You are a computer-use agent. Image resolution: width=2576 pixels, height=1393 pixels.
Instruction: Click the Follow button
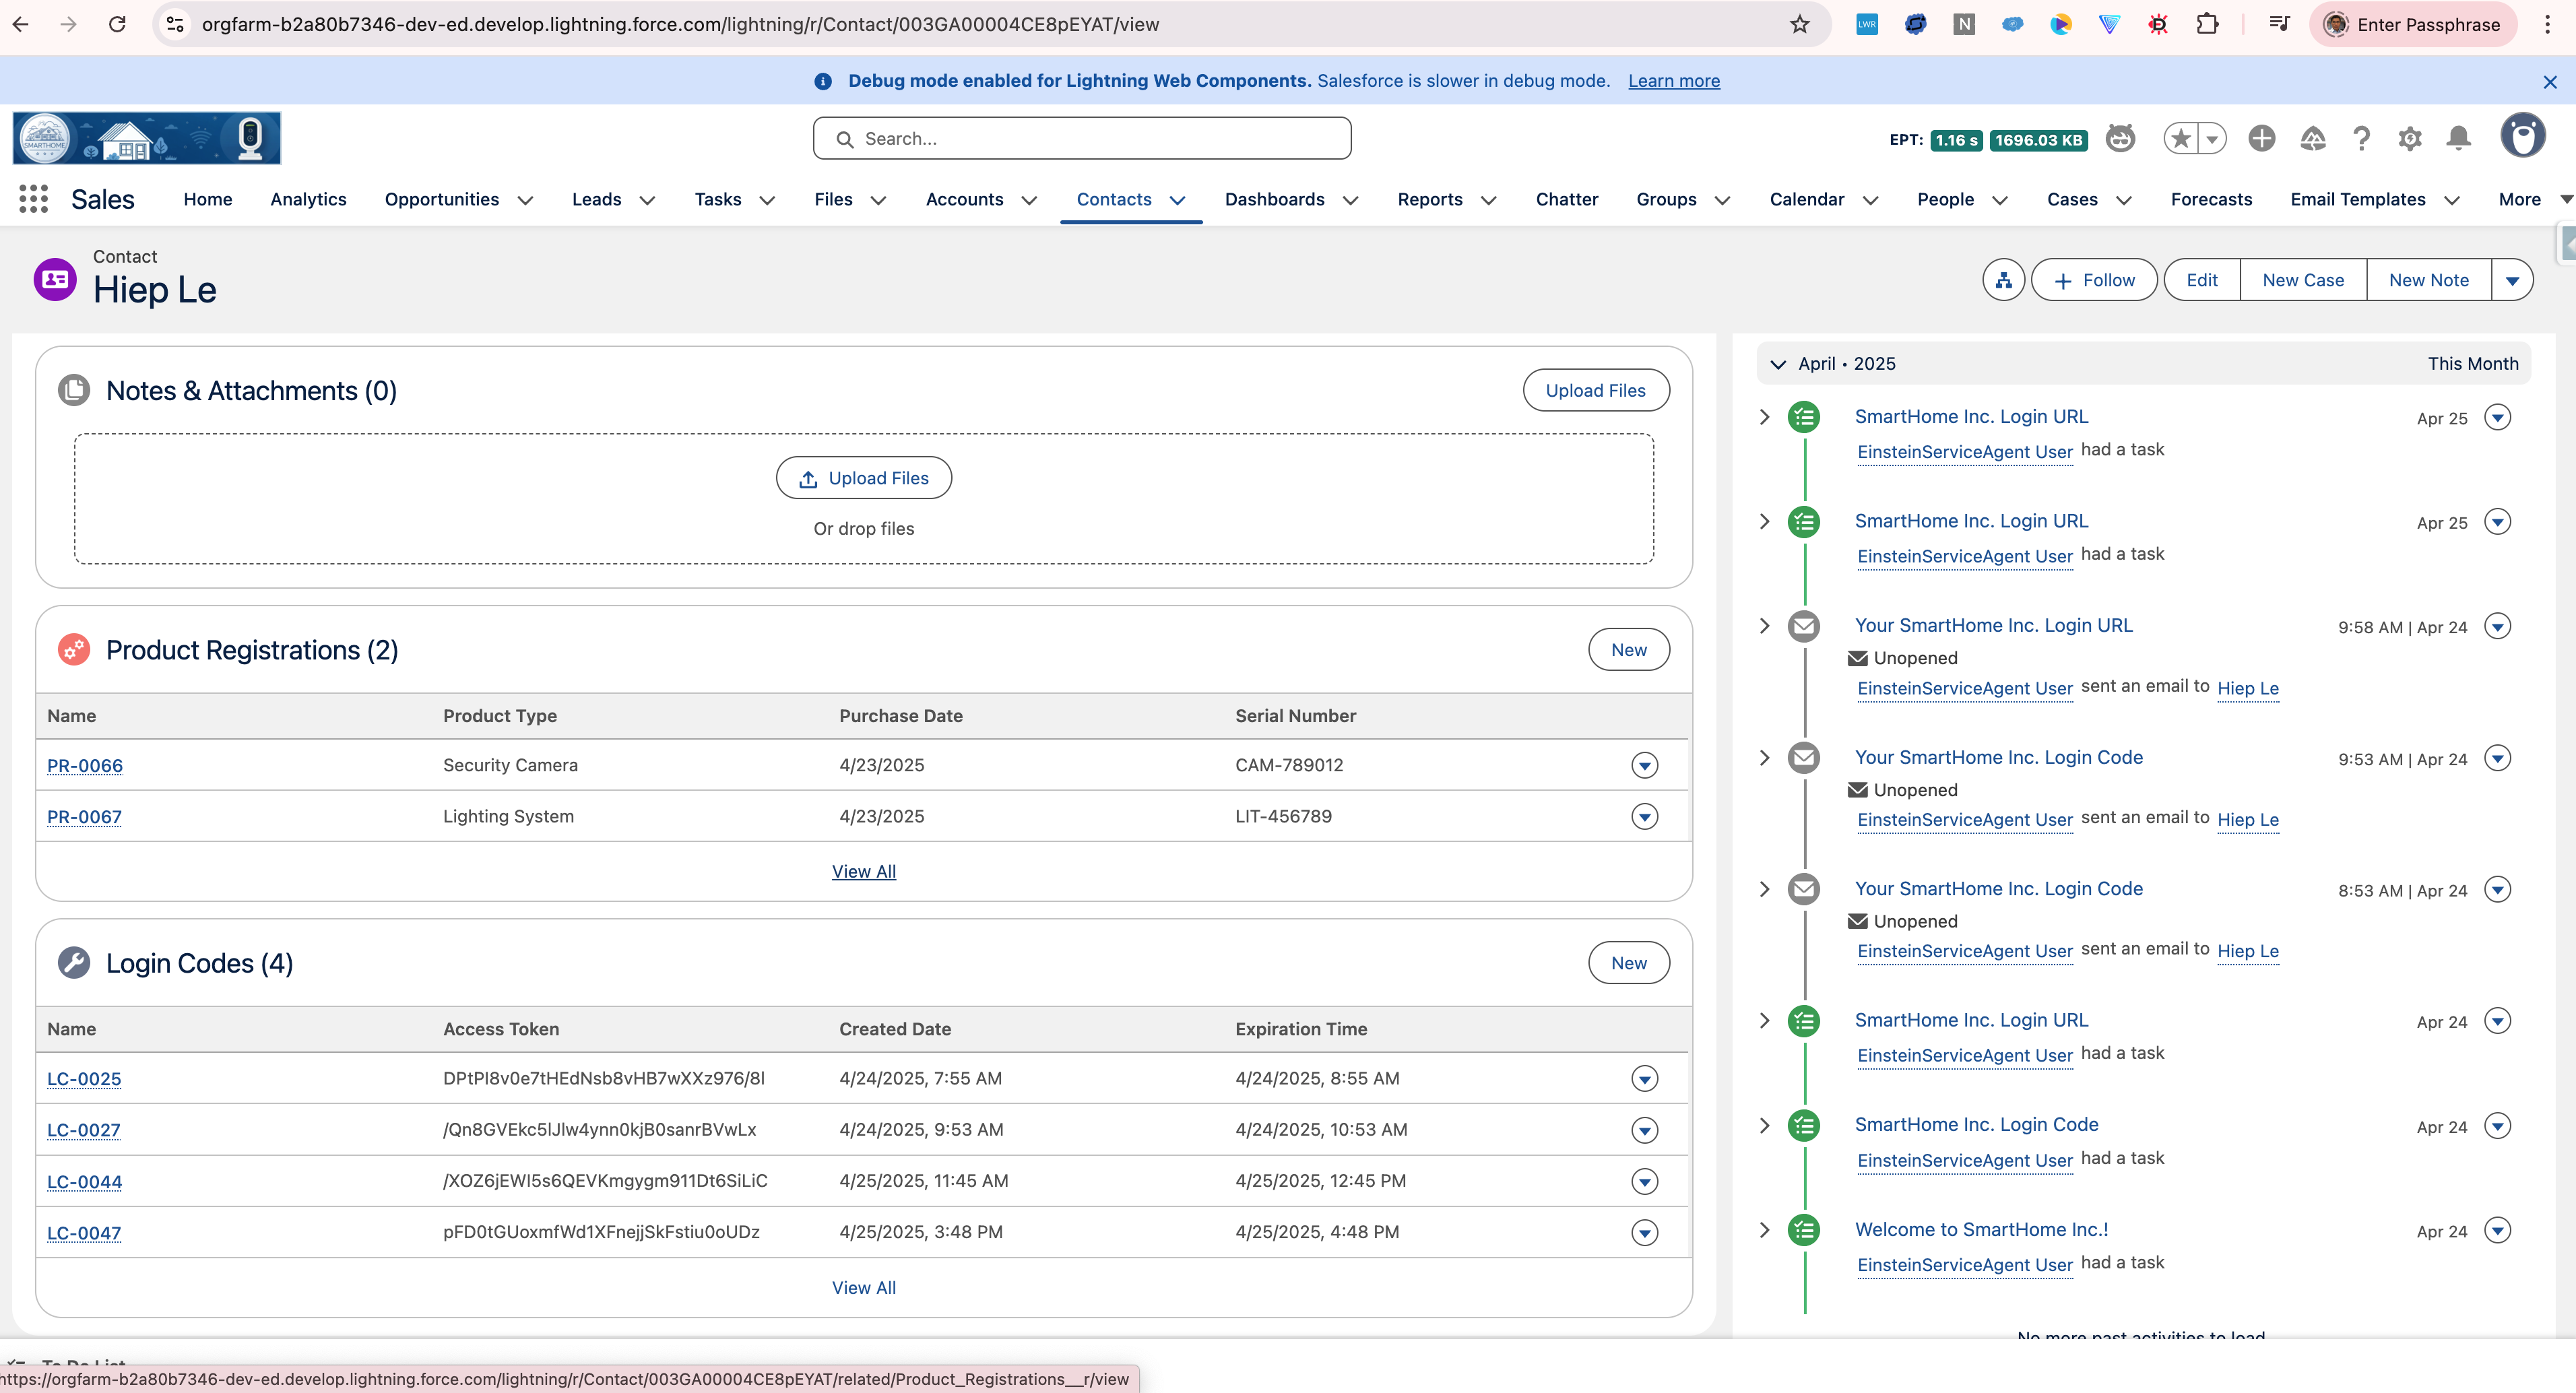(x=2094, y=280)
